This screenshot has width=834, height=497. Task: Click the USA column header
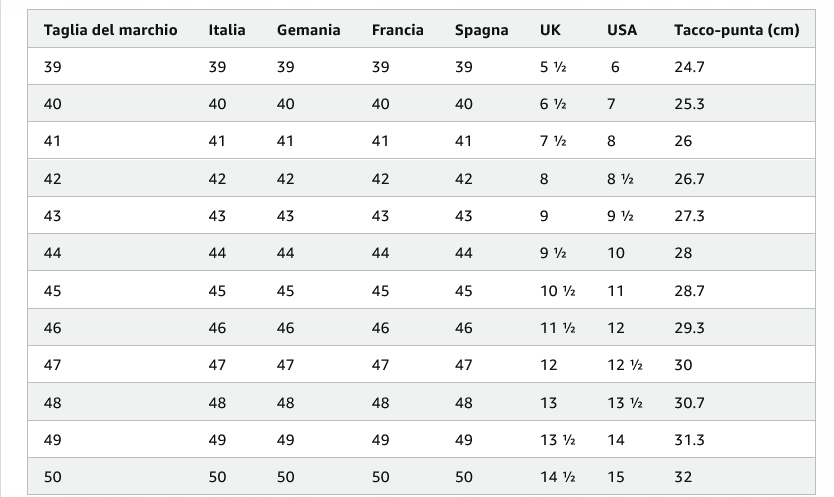(x=622, y=30)
